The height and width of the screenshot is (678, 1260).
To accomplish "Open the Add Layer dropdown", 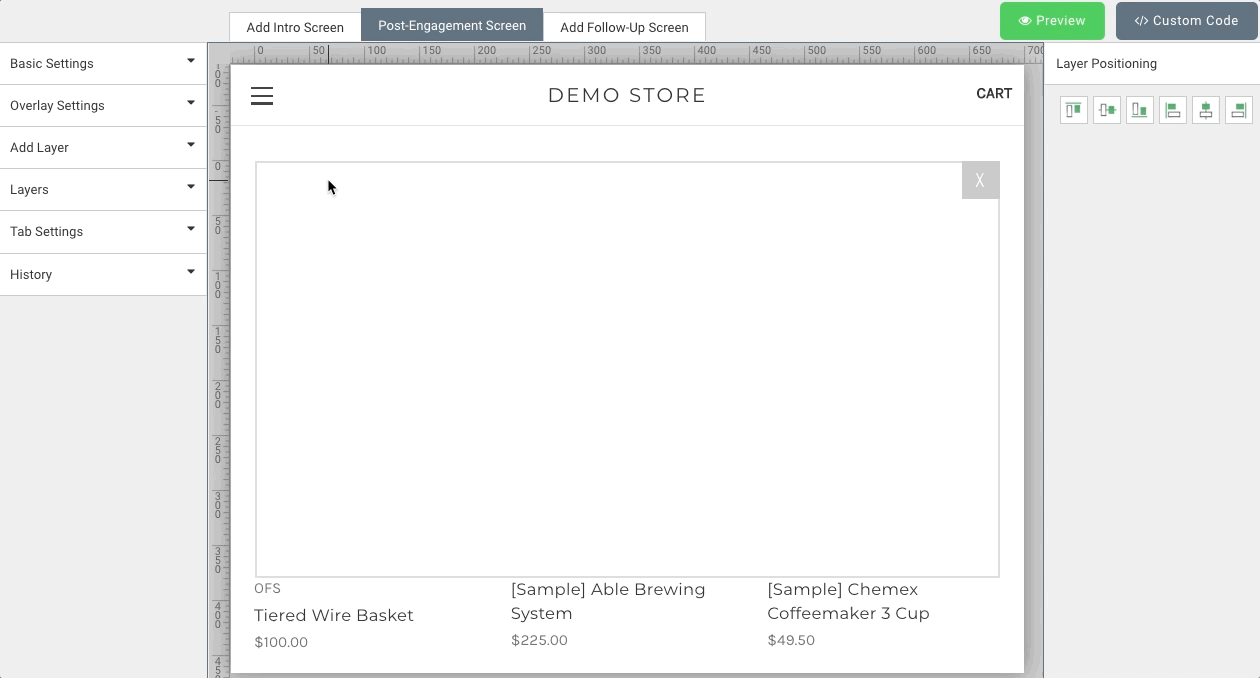I will click(x=102, y=147).
